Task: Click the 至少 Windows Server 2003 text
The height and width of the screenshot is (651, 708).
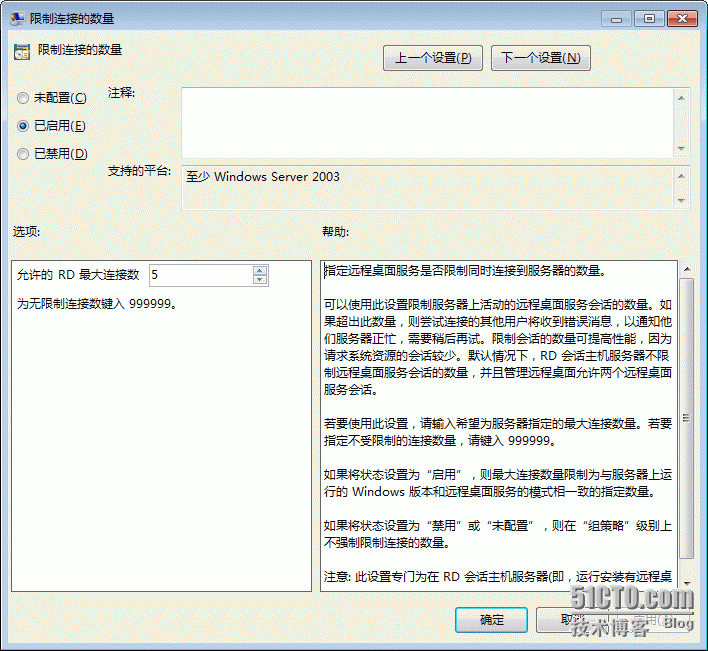Action: click(x=263, y=177)
